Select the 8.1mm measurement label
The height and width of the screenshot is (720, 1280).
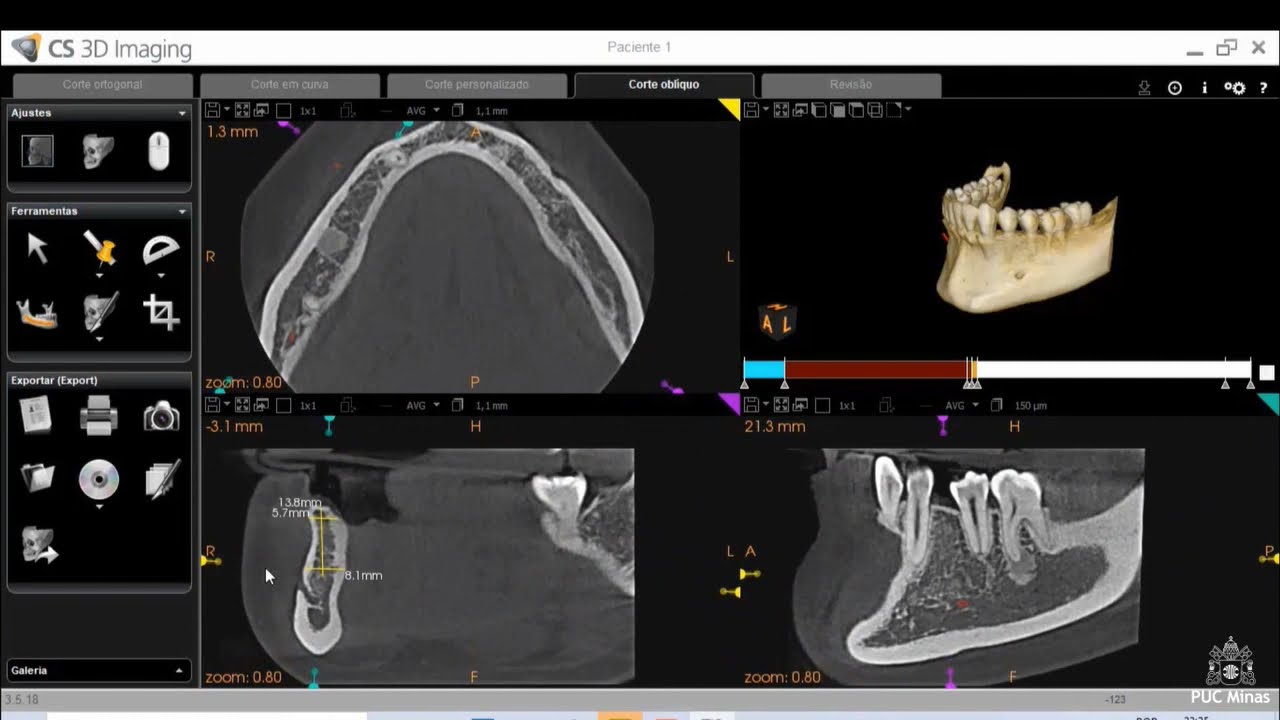pyautogui.click(x=363, y=576)
